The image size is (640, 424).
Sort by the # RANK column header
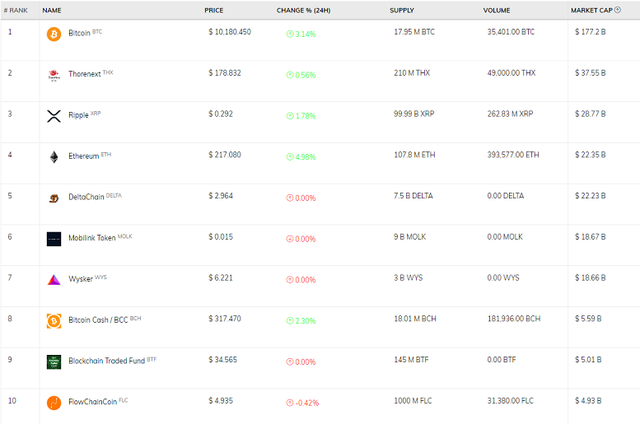click(x=16, y=10)
